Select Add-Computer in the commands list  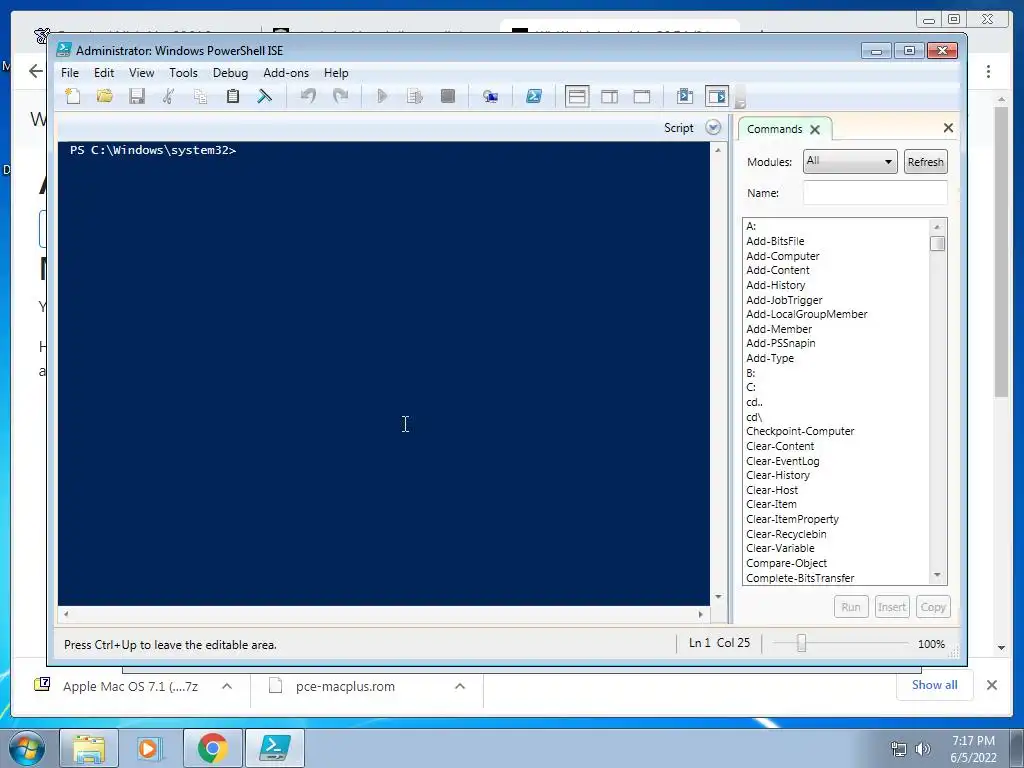coord(782,256)
